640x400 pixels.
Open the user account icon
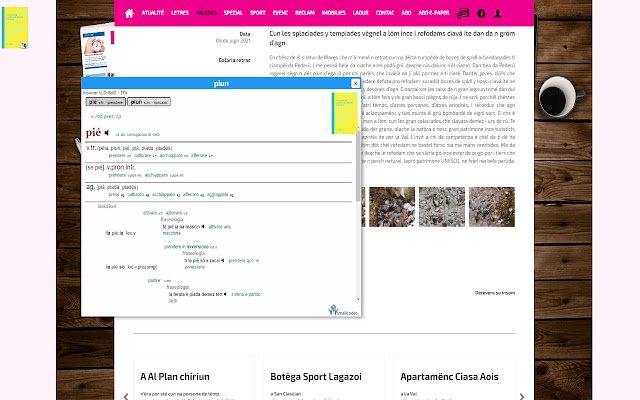tap(498, 13)
